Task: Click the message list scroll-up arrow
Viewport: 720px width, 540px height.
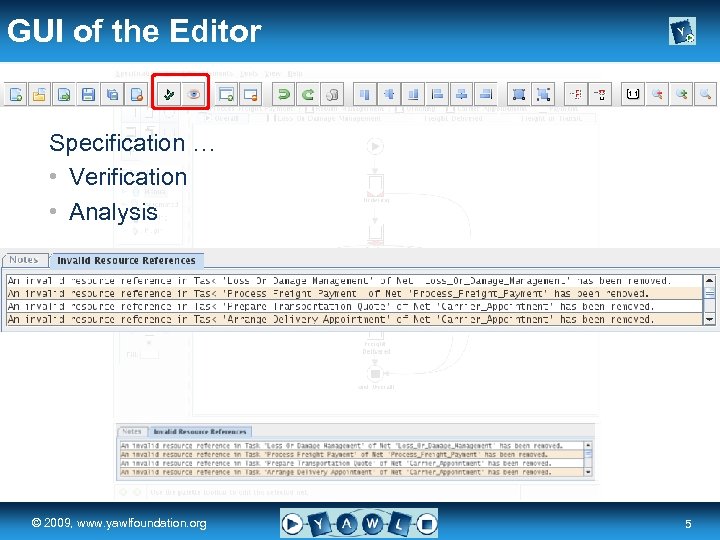Action: 709,280
